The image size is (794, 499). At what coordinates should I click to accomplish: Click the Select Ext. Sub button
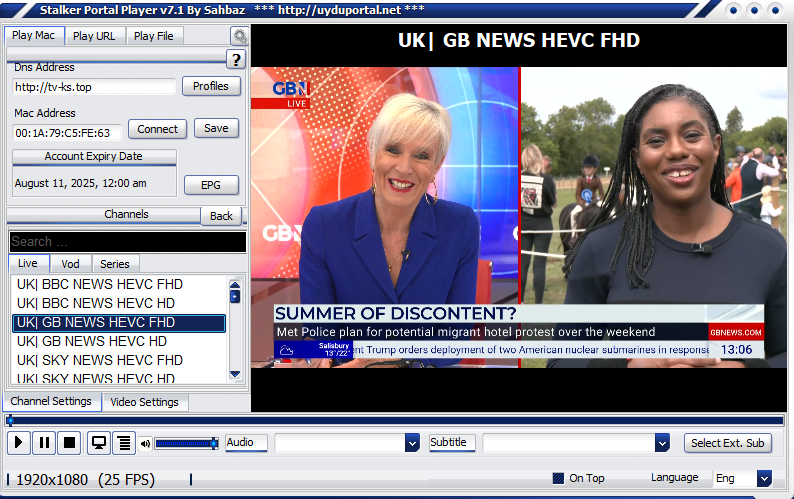(x=728, y=443)
